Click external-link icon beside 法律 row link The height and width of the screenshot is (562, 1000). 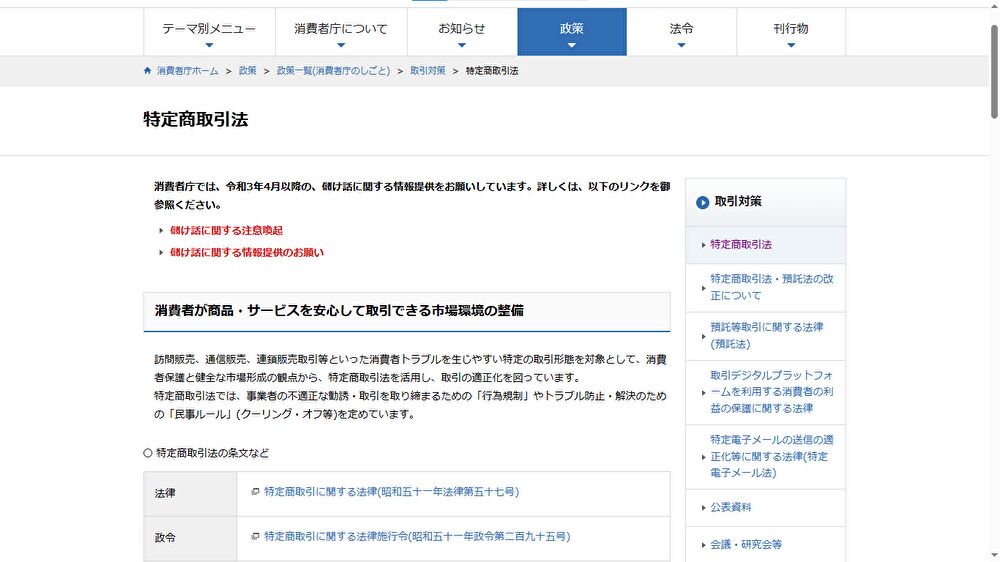tap(255, 492)
